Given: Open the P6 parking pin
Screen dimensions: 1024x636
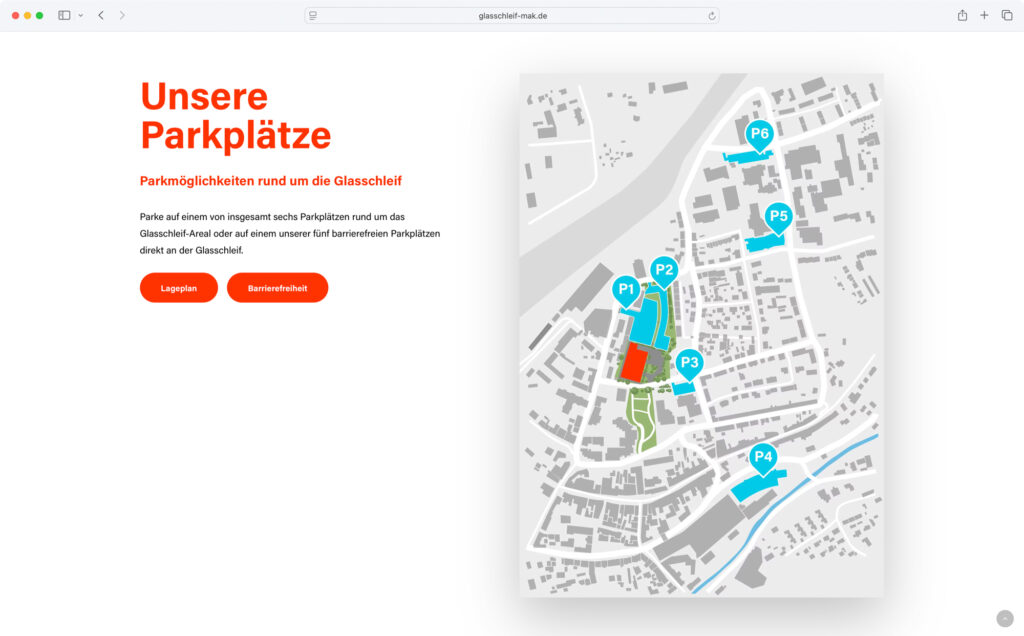Looking at the screenshot, I should (759, 136).
